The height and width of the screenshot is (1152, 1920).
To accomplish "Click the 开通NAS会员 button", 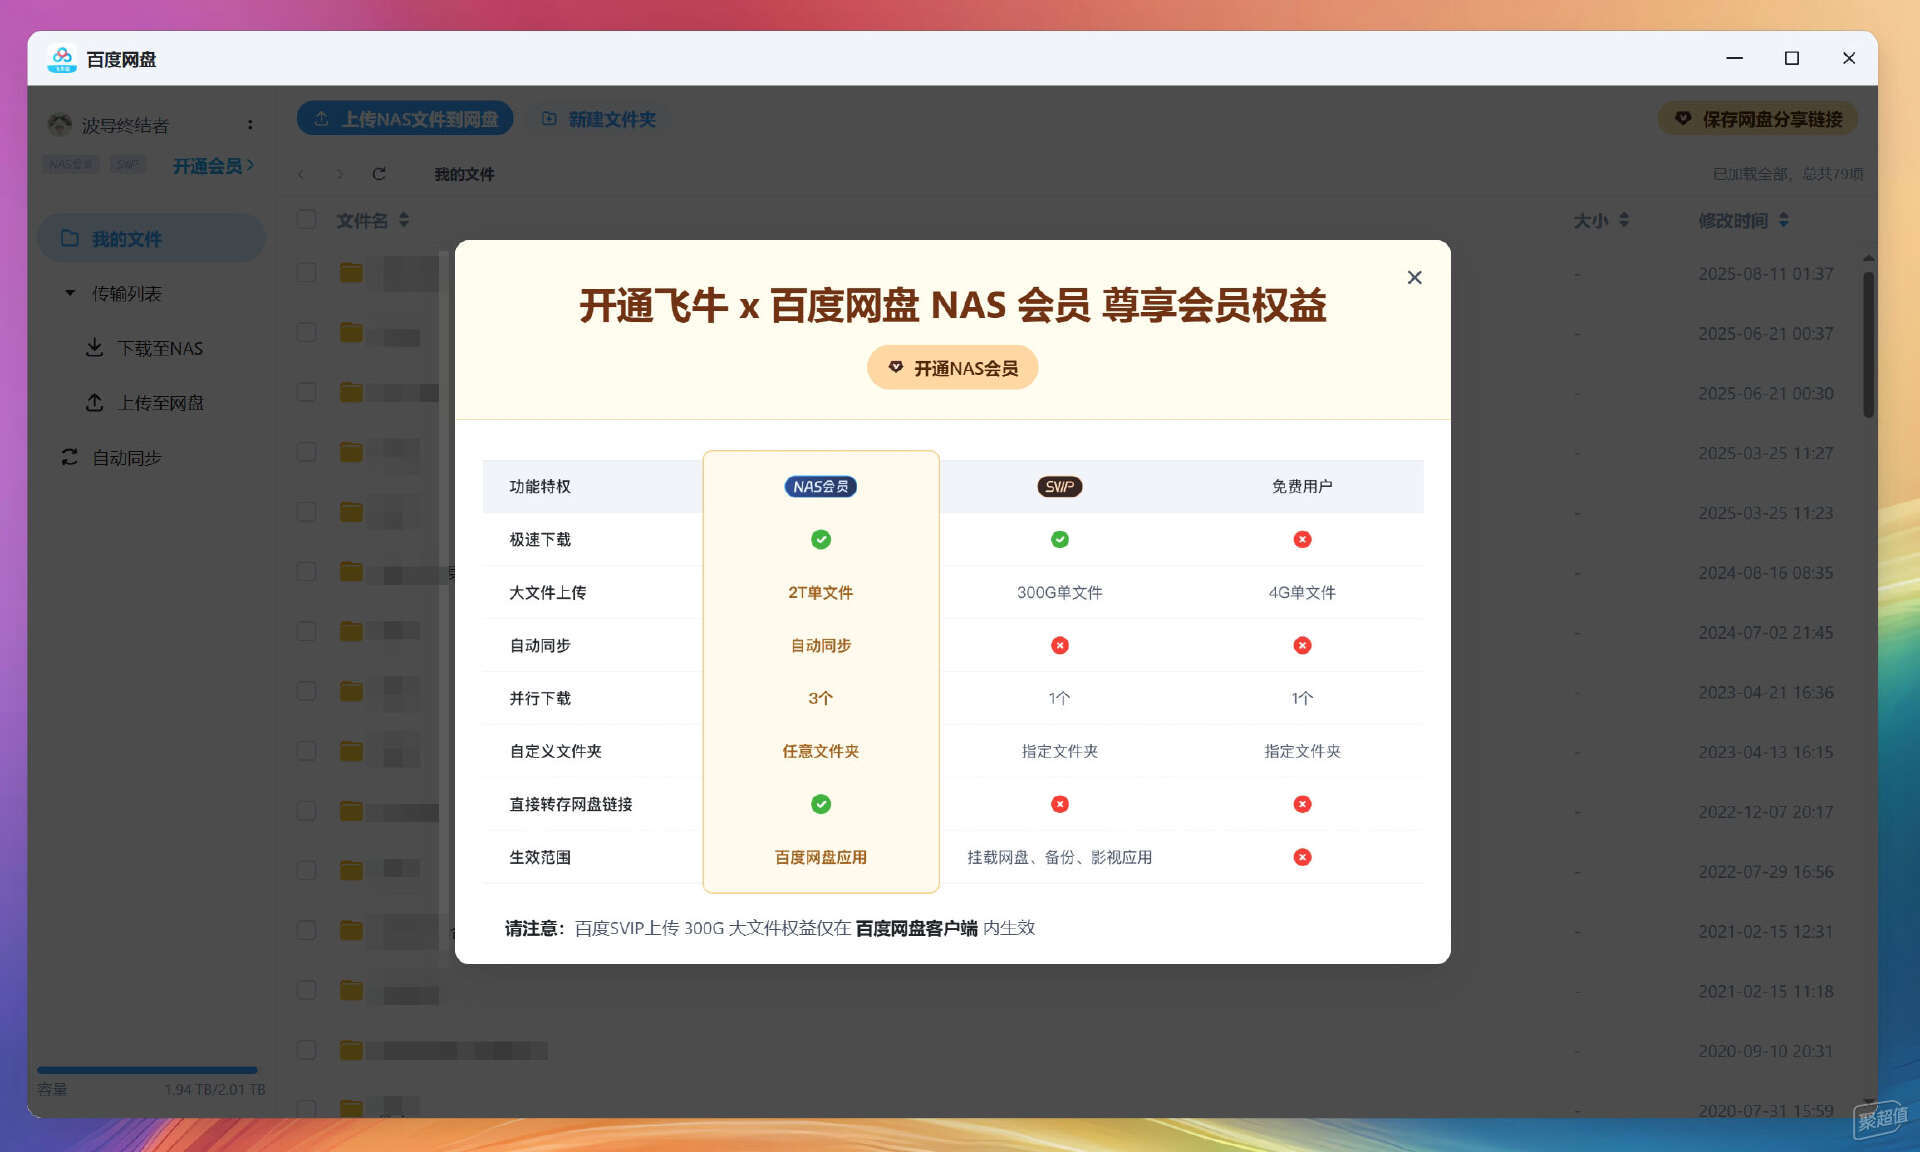I will tap(952, 368).
